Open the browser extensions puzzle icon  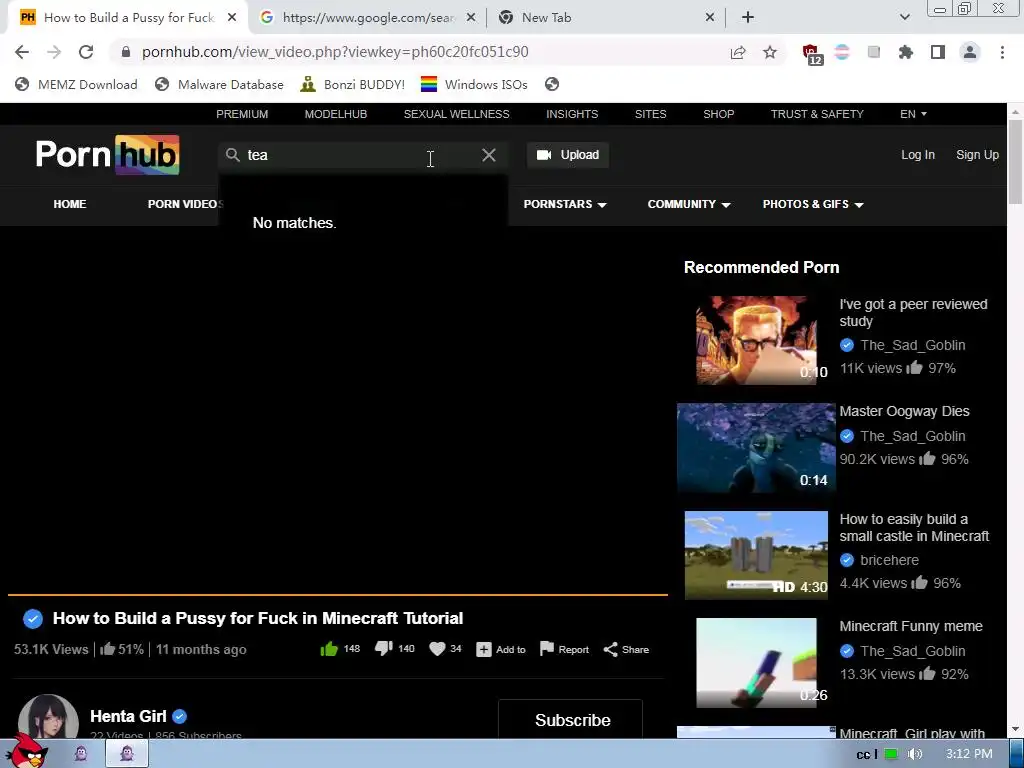906,52
